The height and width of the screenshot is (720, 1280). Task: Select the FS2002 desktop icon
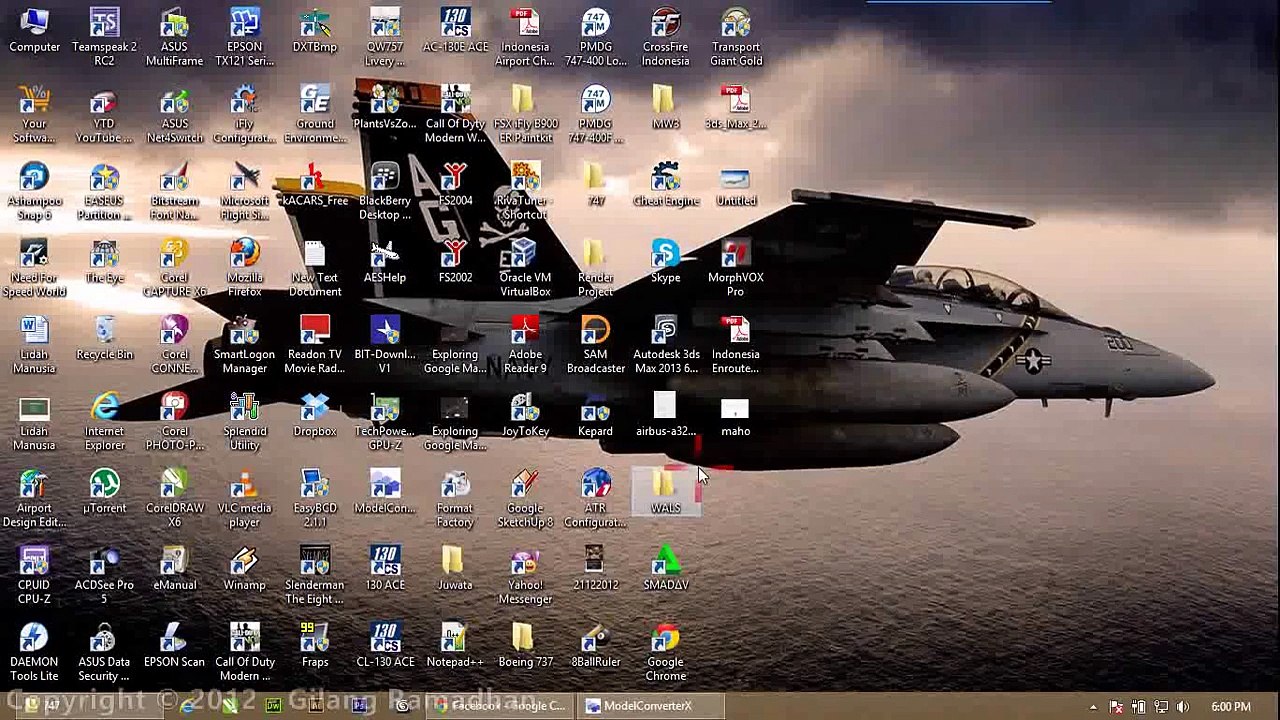point(455,262)
